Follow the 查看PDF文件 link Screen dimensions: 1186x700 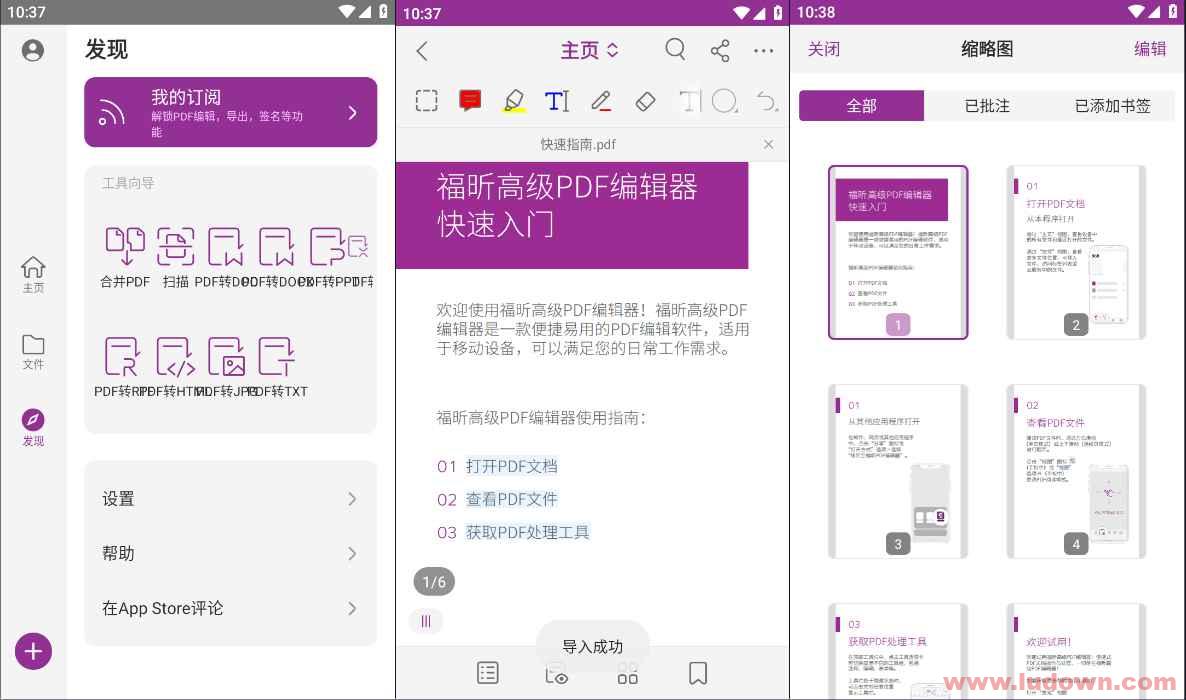point(511,499)
